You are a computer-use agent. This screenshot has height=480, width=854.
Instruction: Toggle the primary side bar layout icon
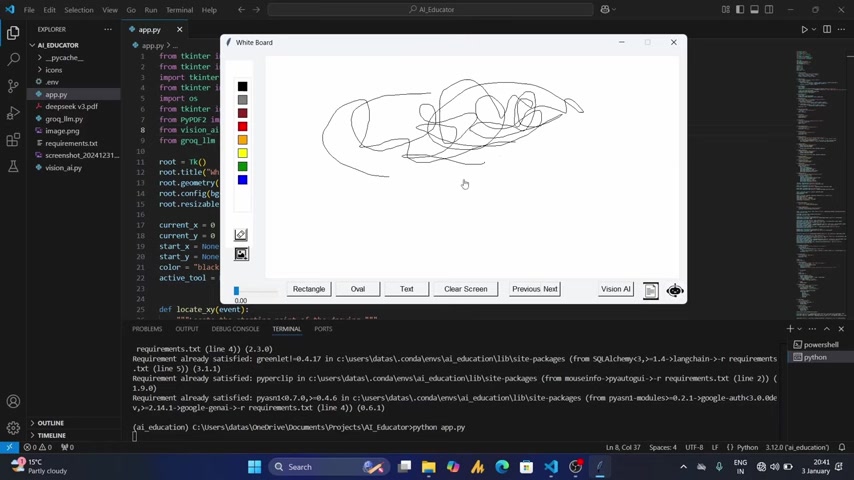click(740, 9)
